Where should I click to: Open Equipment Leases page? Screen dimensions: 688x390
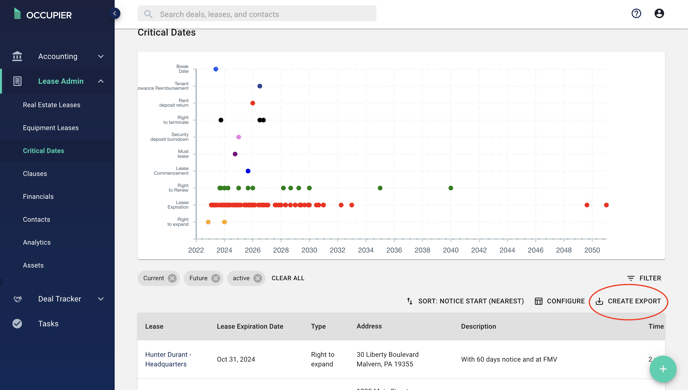[50, 128]
